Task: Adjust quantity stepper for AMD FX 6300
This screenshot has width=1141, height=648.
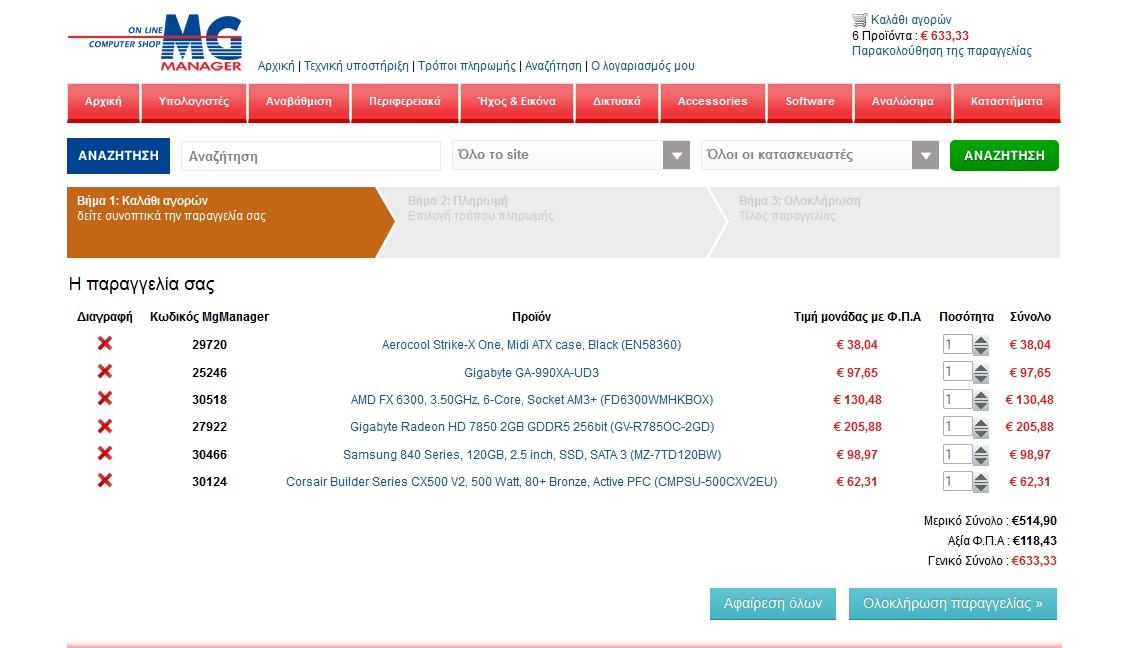Action: [981, 400]
